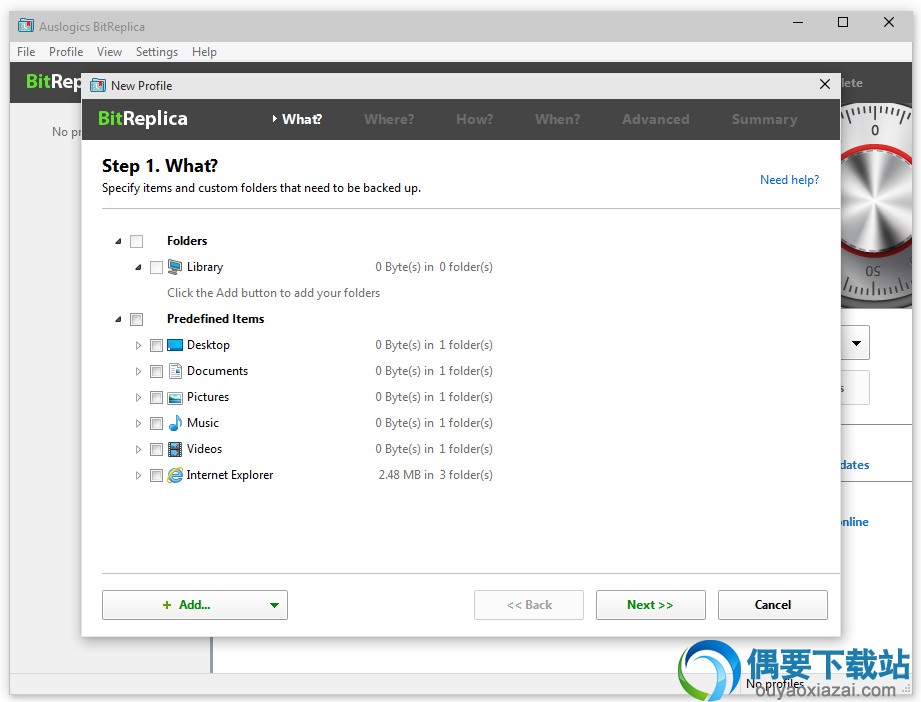
Task: Go to the Where? wizard step
Action: coord(389,119)
